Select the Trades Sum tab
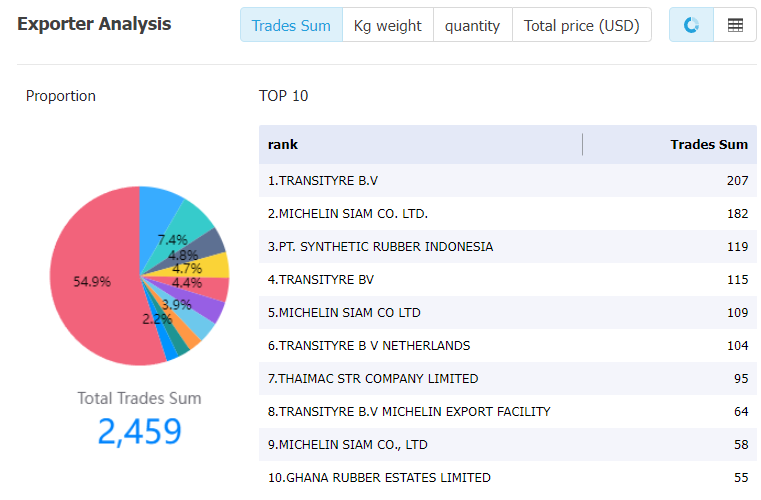The height and width of the screenshot is (500, 761). click(x=291, y=25)
